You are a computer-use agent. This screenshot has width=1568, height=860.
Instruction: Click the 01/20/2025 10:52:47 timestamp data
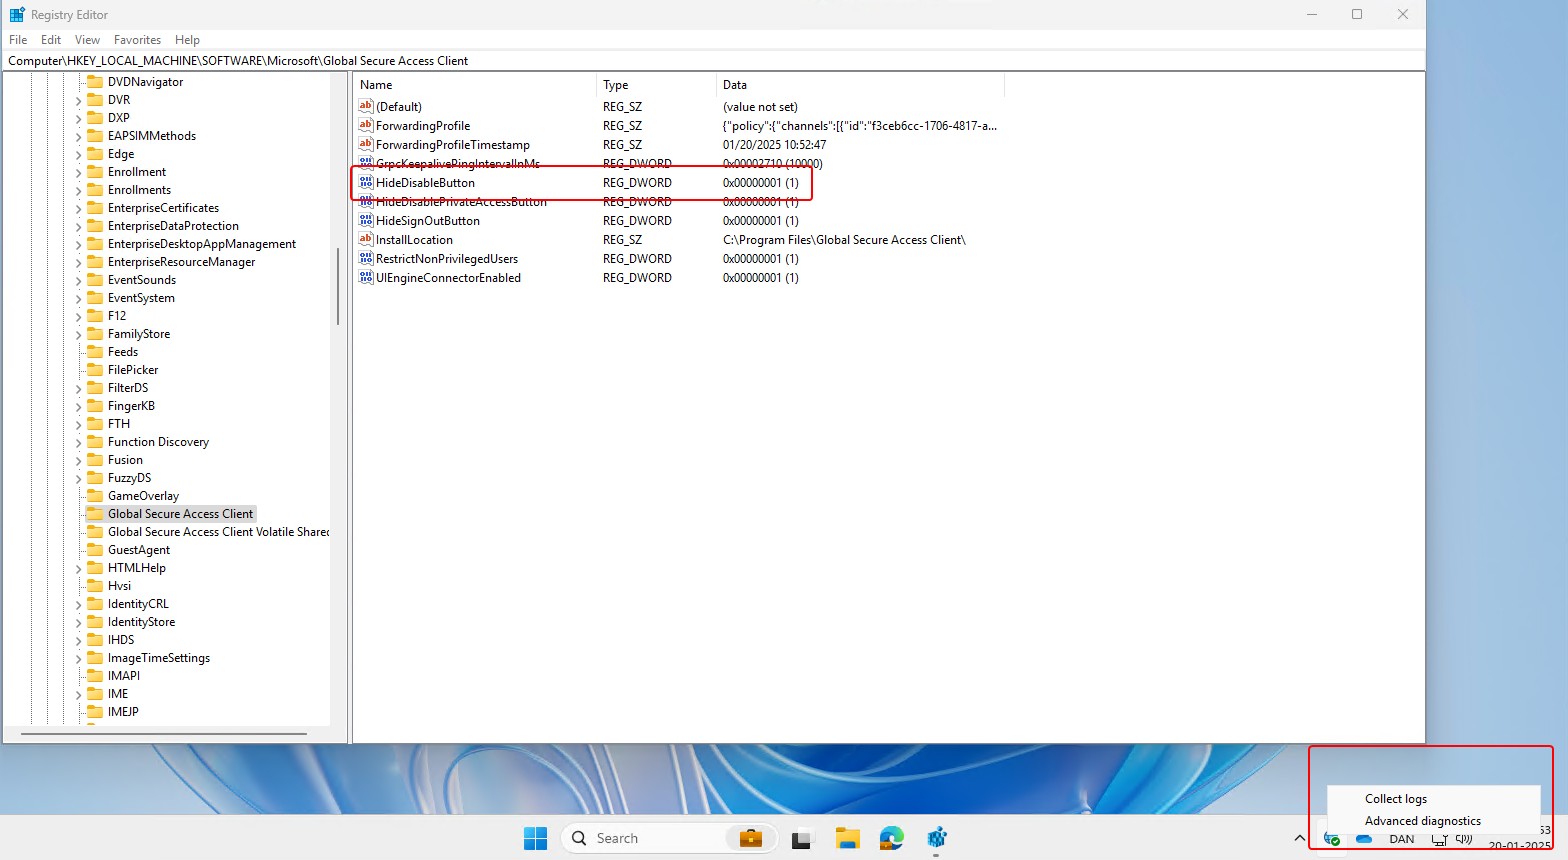click(774, 145)
